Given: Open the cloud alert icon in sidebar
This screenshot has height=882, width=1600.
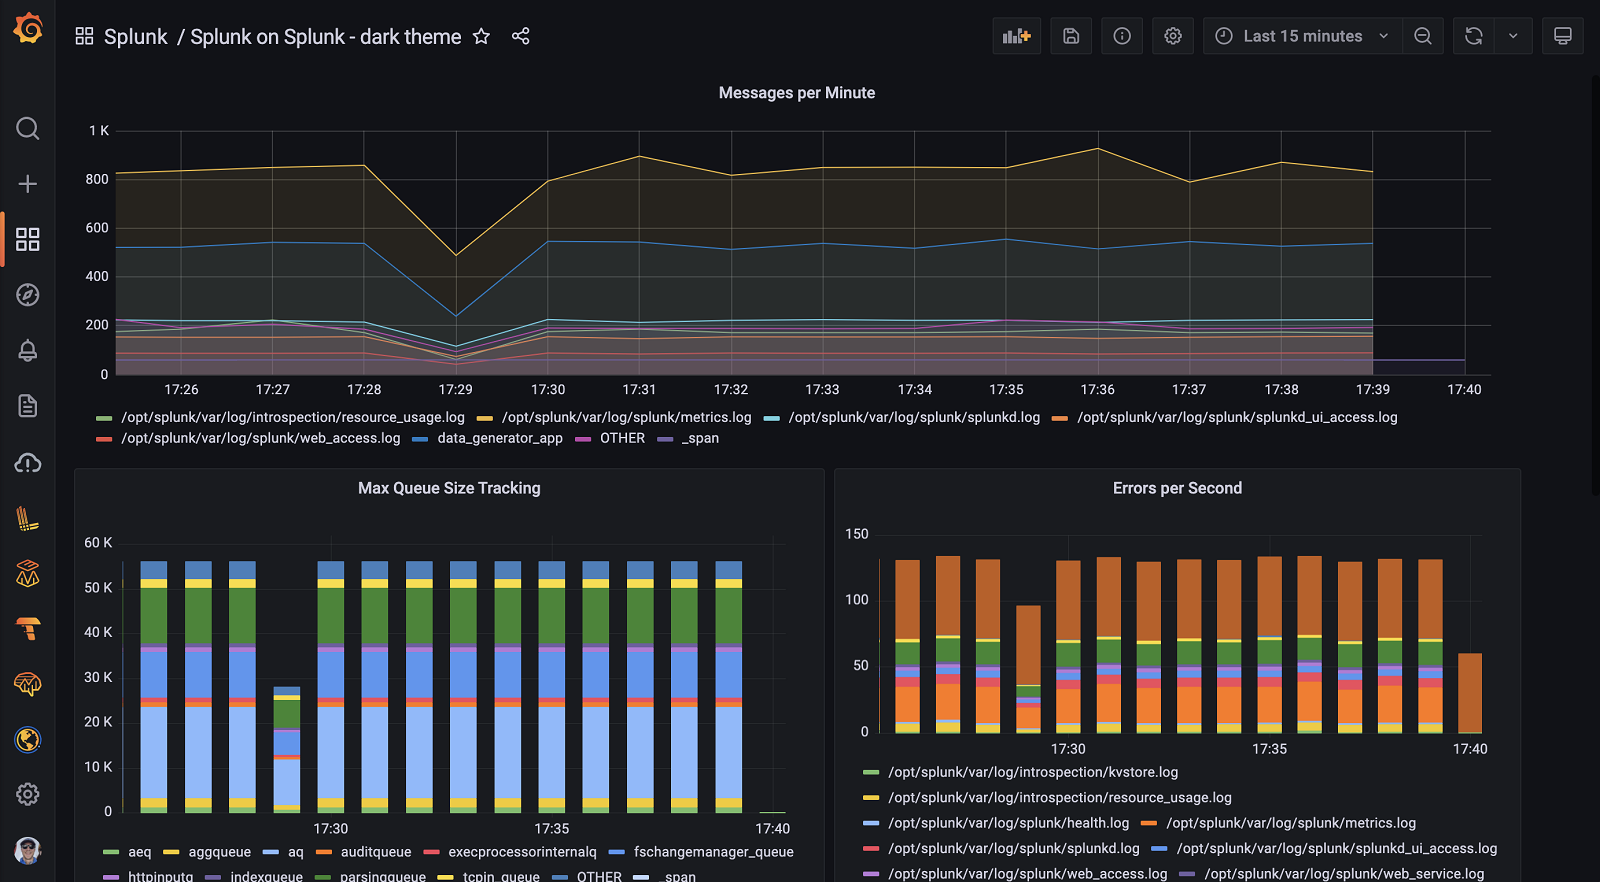Looking at the screenshot, I should (28, 462).
